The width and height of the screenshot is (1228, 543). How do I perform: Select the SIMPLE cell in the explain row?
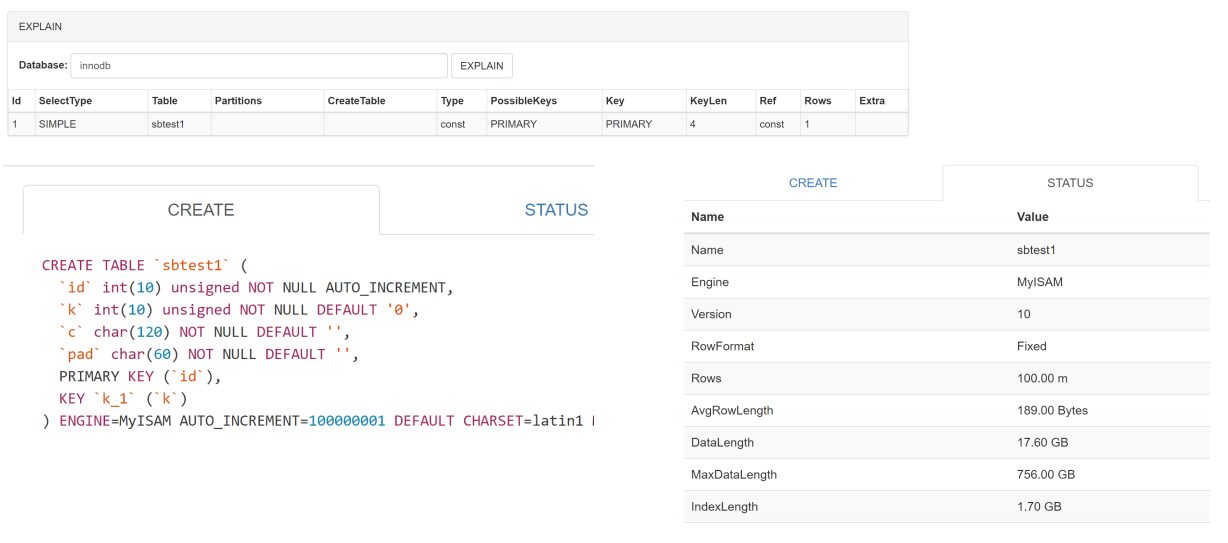click(x=57, y=124)
